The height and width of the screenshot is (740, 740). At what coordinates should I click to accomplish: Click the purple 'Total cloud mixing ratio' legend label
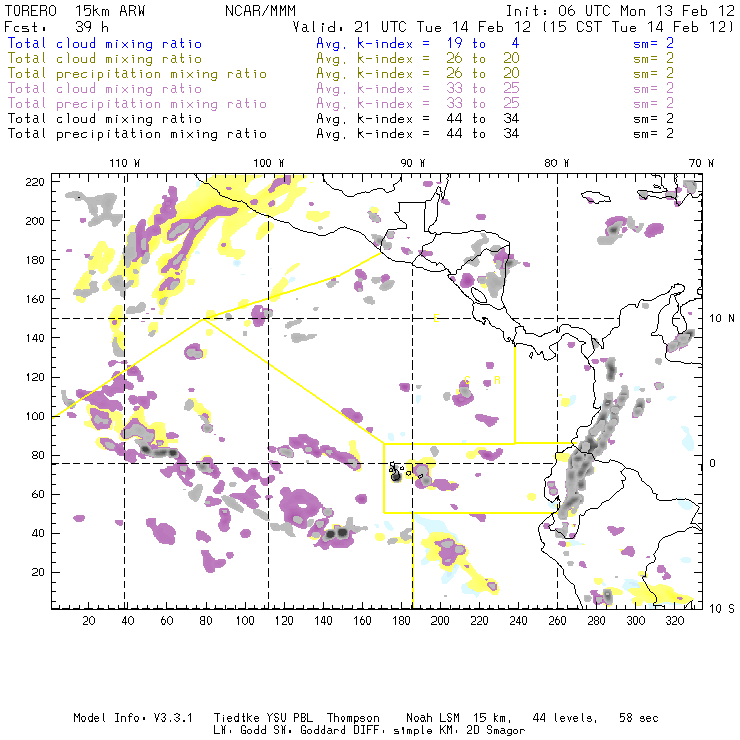click(x=105, y=89)
